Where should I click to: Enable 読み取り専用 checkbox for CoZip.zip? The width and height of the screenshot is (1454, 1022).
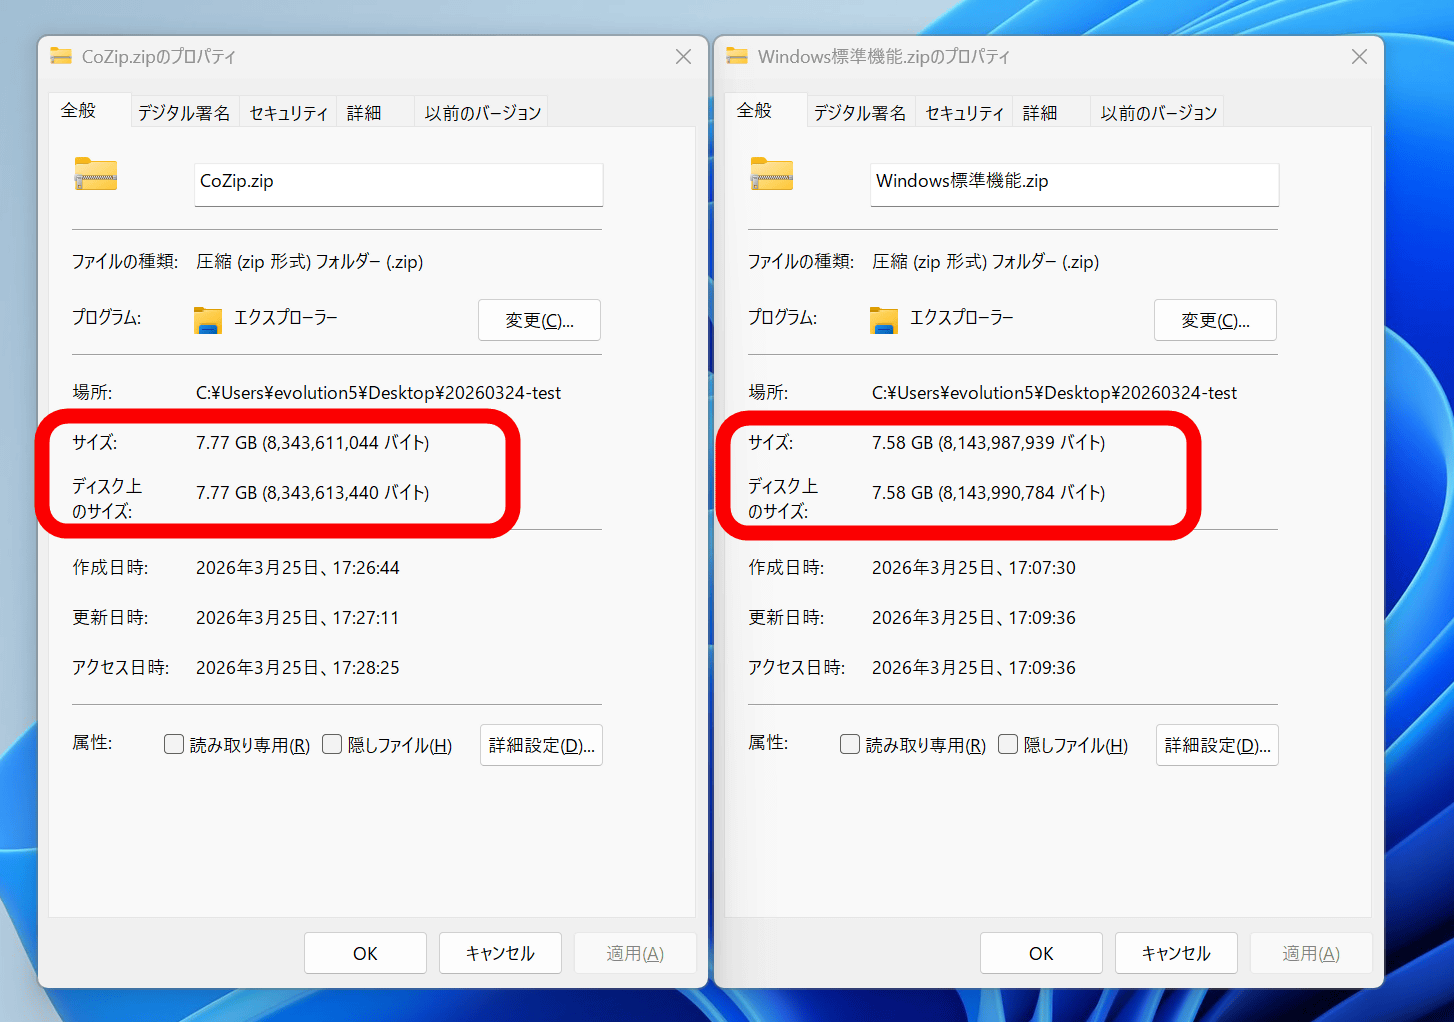(x=174, y=745)
